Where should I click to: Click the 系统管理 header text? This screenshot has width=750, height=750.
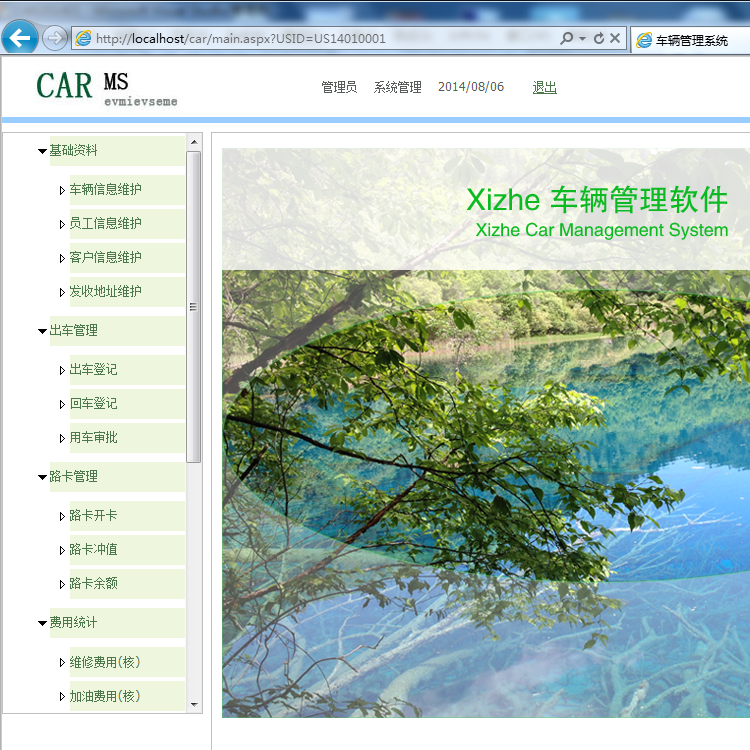point(397,87)
